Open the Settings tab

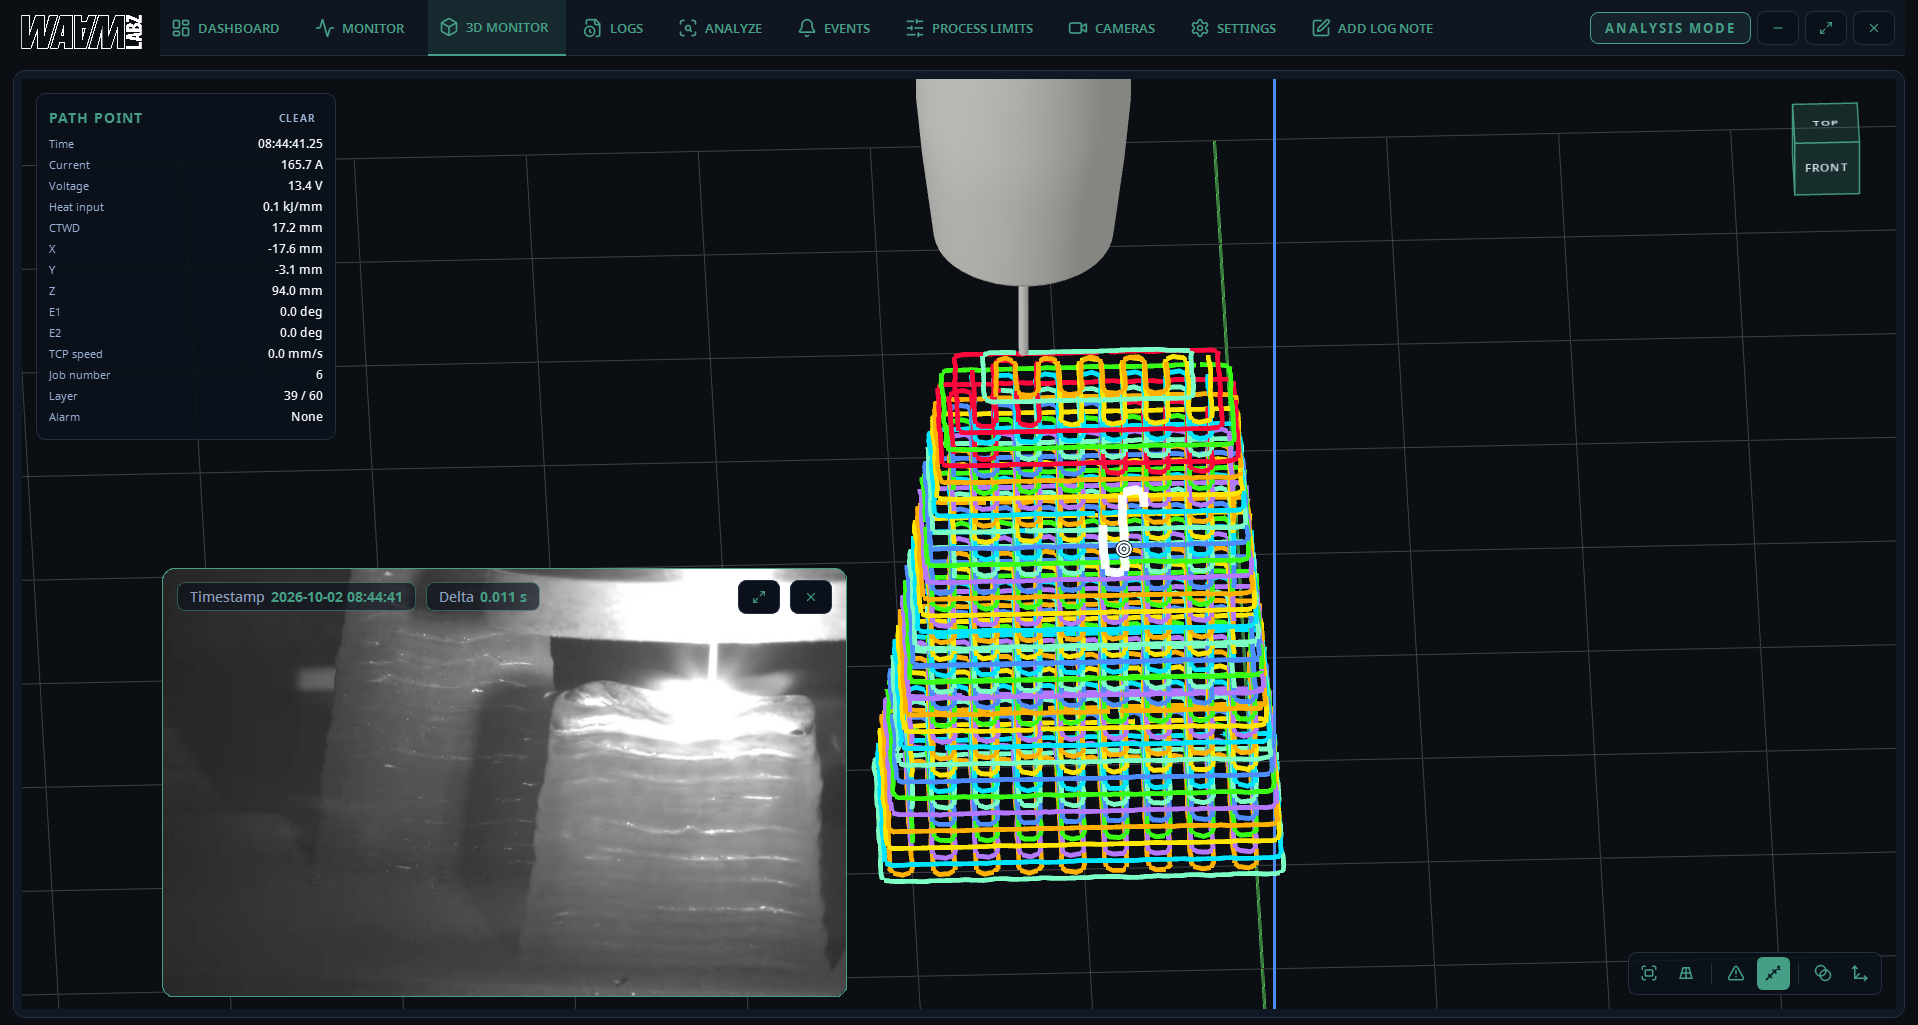pos(1233,28)
